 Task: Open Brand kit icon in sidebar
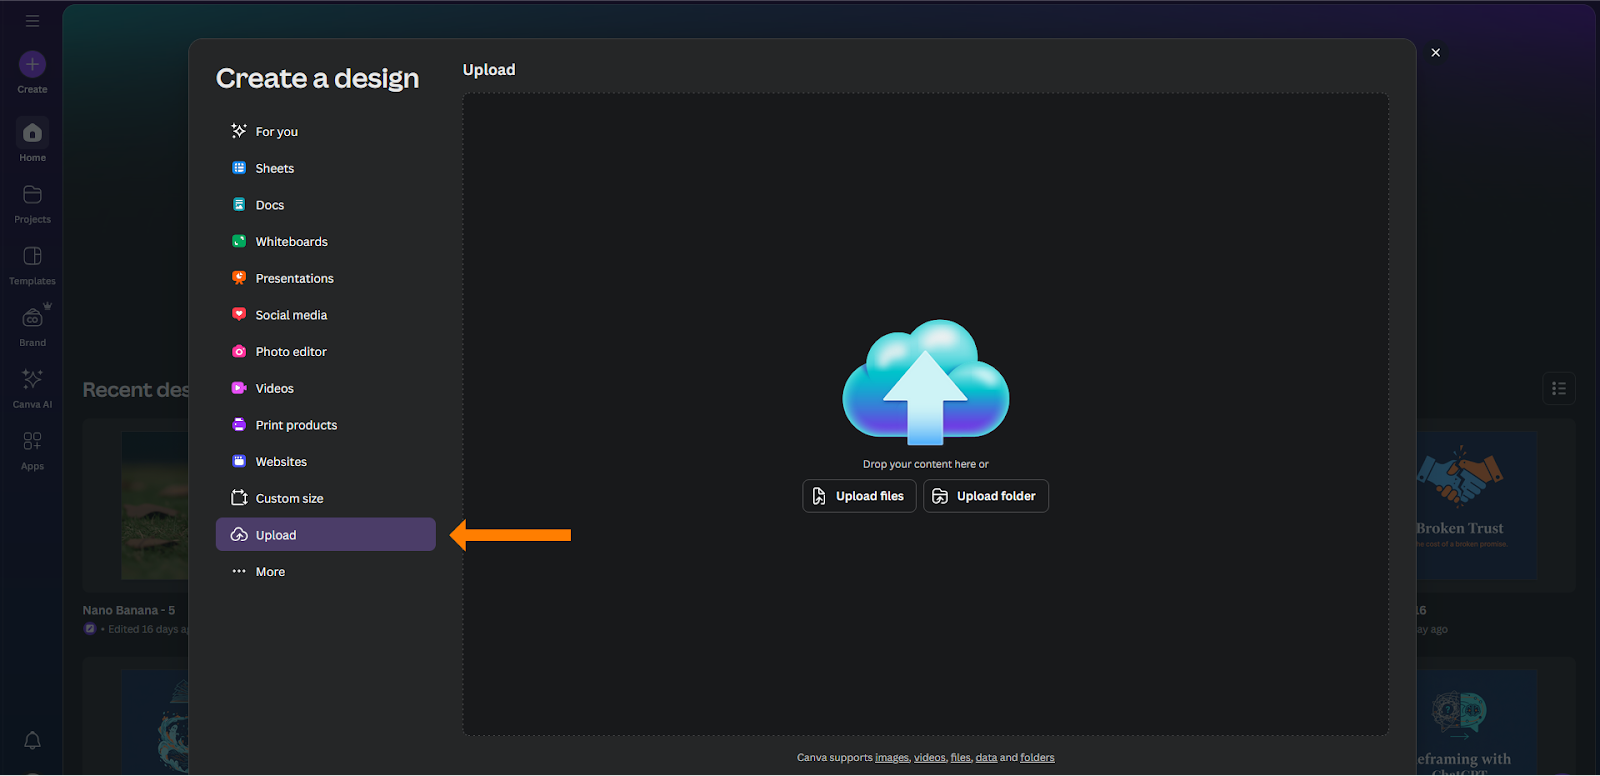32,319
